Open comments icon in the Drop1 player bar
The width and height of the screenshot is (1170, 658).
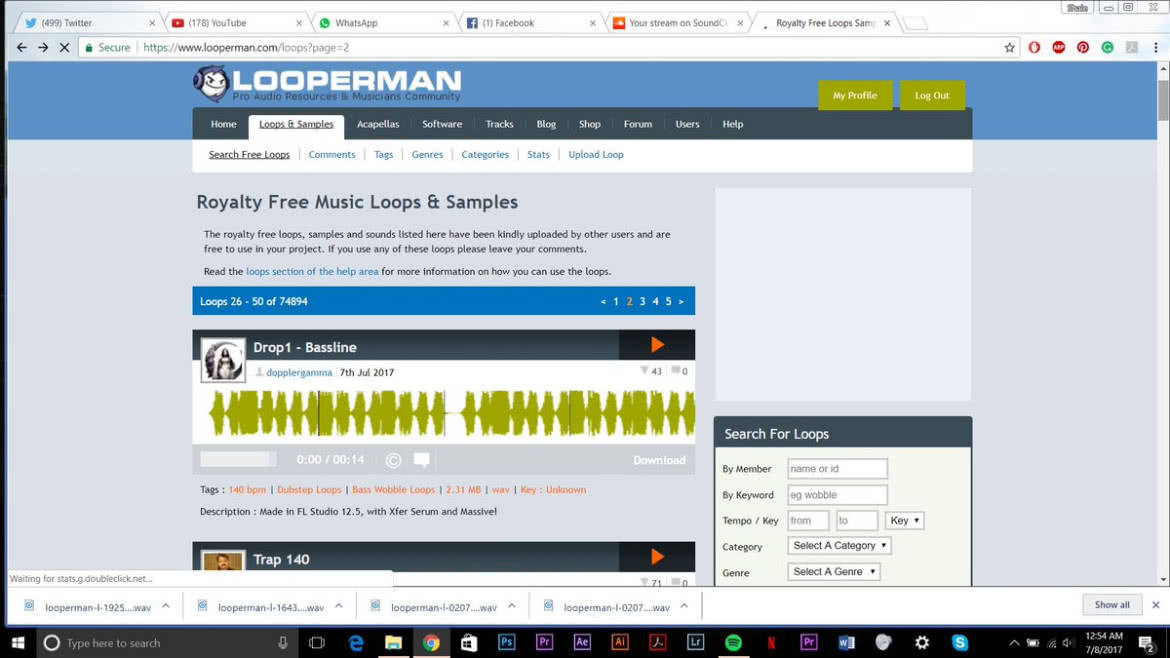click(x=422, y=460)
